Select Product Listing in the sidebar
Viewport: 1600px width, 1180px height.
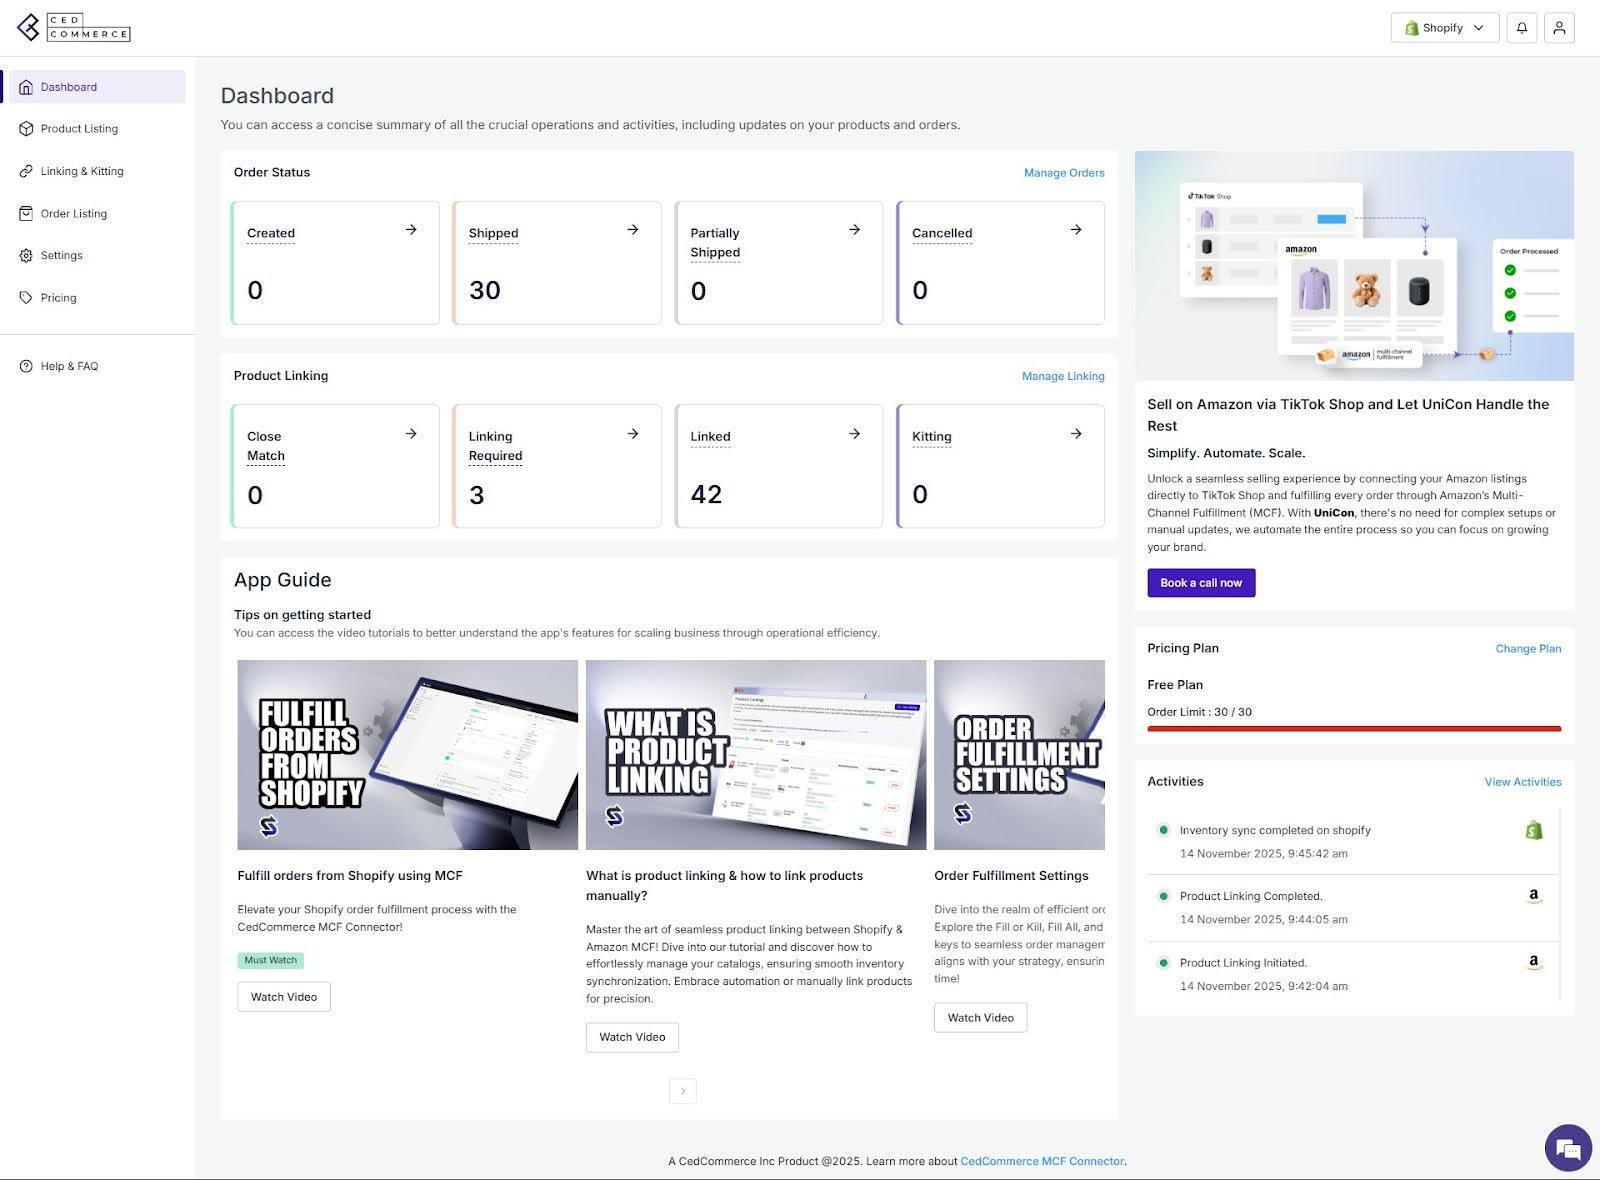(80, 128)
